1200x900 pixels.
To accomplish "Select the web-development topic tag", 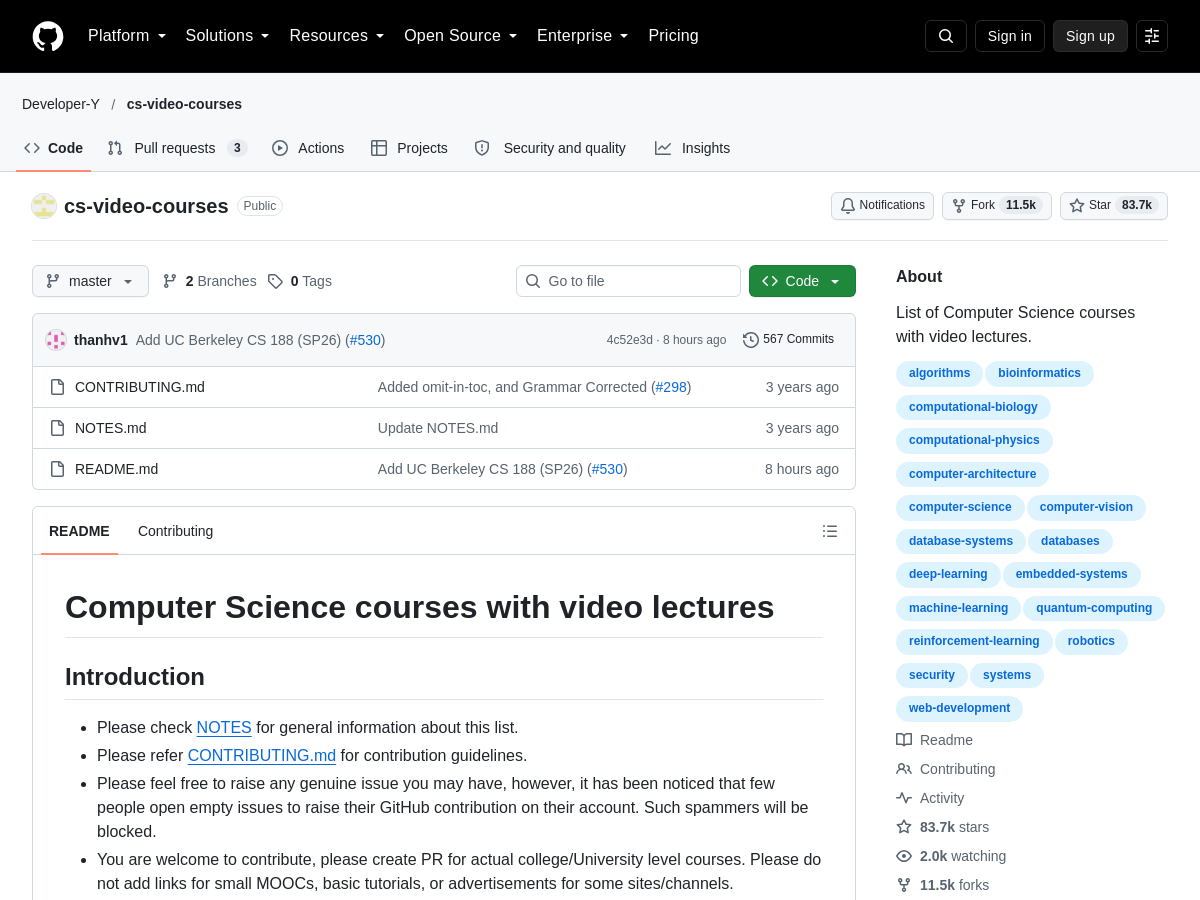I will [959, 709].
